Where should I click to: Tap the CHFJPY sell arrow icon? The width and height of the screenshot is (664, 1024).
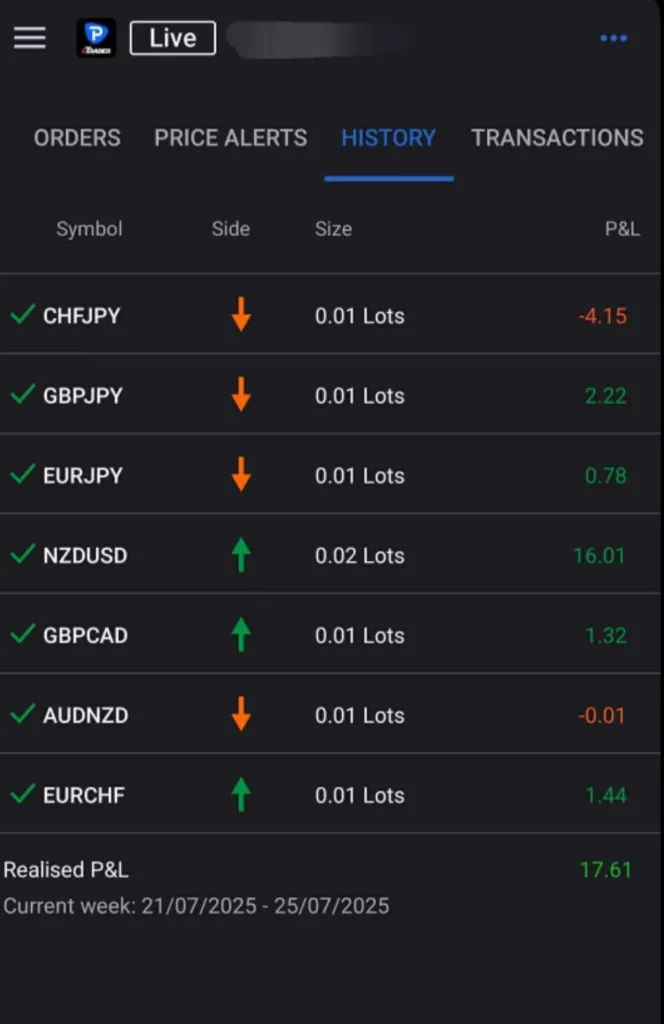click(241, 315)
